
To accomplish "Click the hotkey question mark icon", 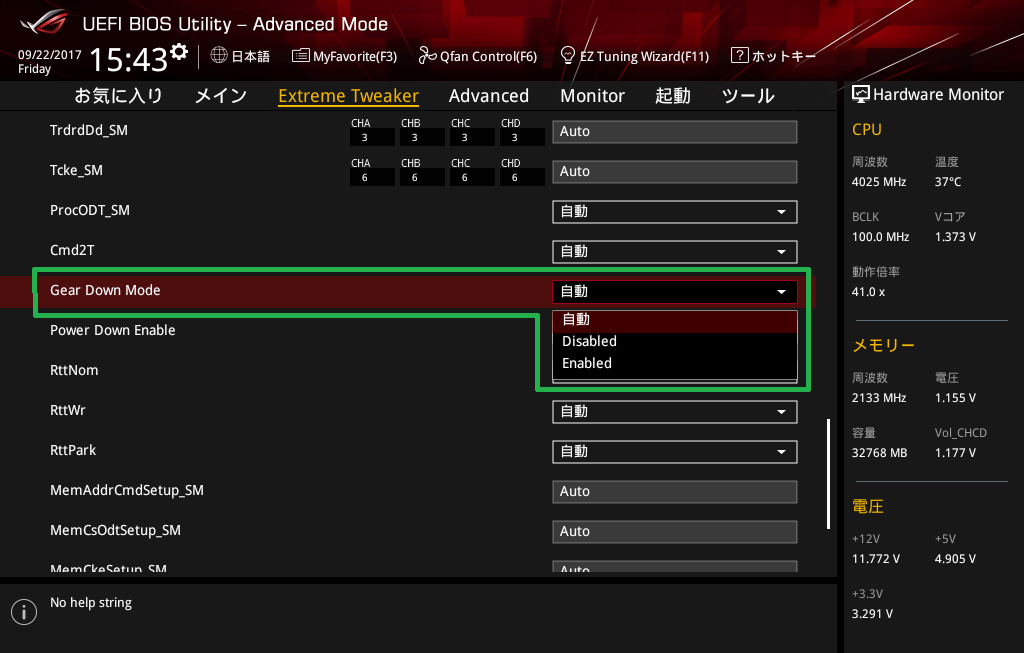I will [x=739, y=56].
